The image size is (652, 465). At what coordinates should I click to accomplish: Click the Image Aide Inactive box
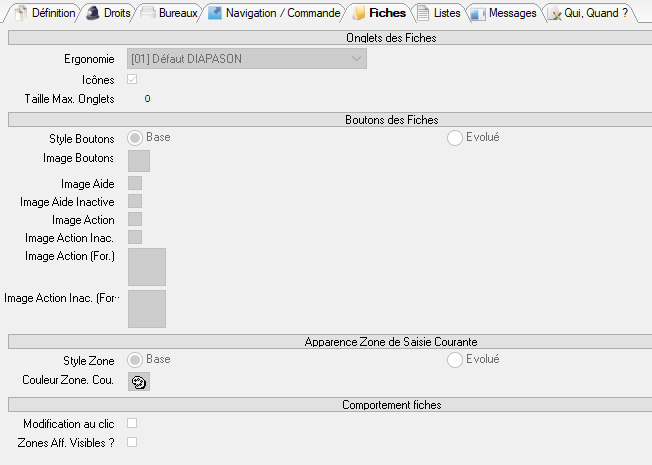tap(135, 201)
